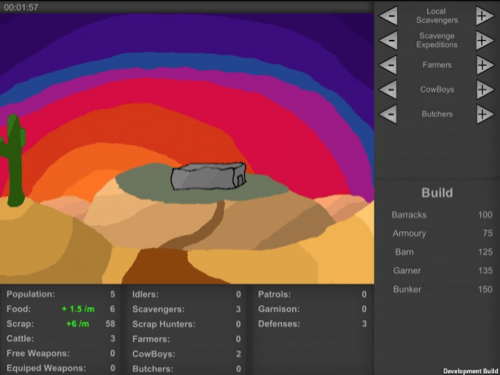Click the CowBoys count row in stats
Viewport: 500px width, 375px height.
click(187, 354)
